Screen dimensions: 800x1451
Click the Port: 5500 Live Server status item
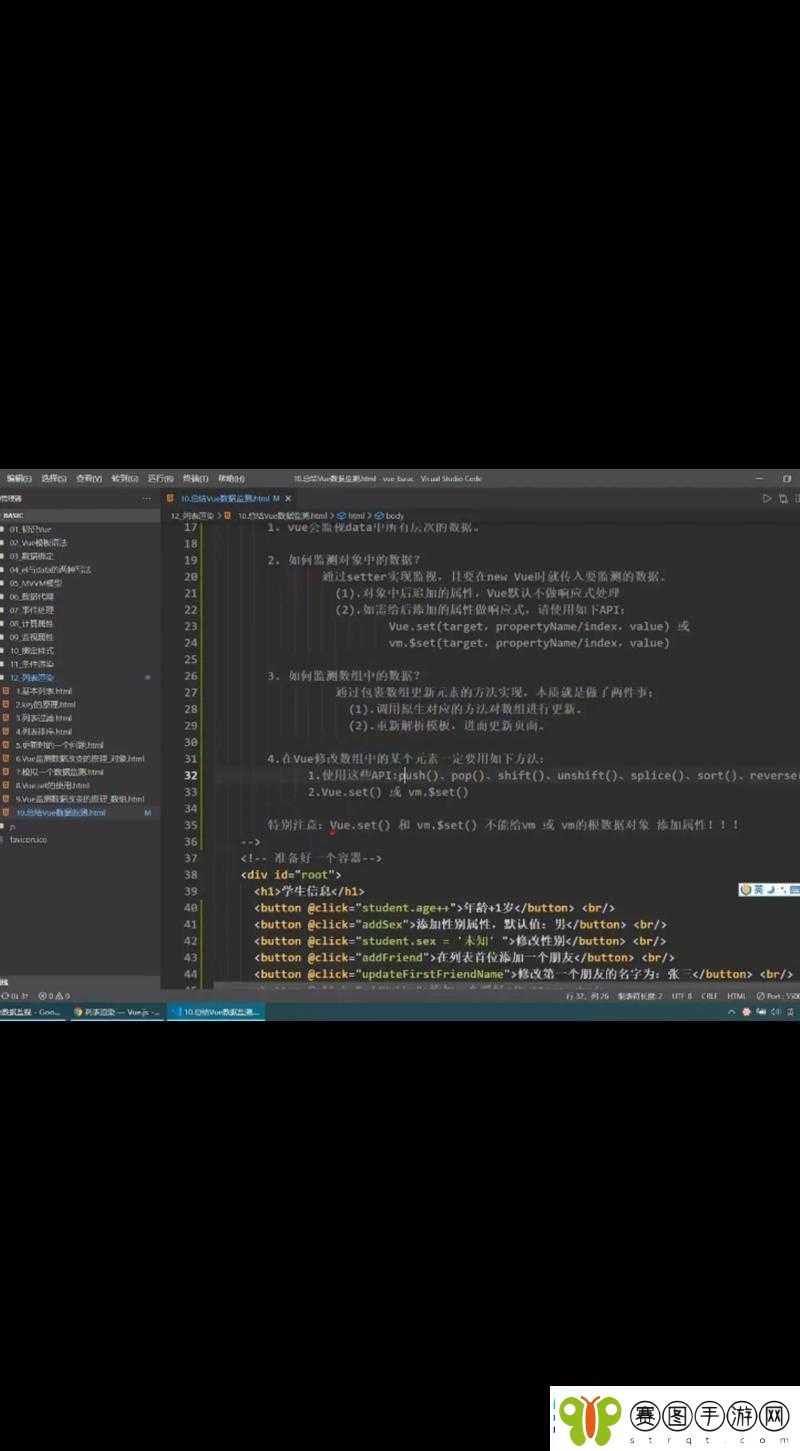point(778,996)
